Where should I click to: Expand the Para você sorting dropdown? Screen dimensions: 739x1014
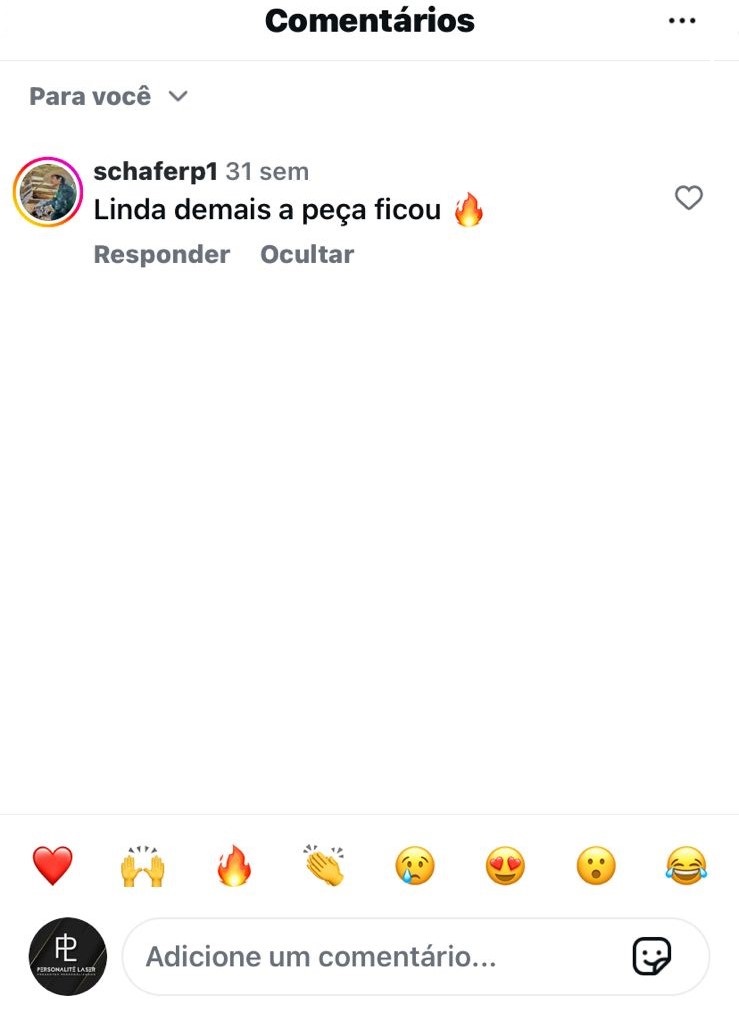[109, 96]
